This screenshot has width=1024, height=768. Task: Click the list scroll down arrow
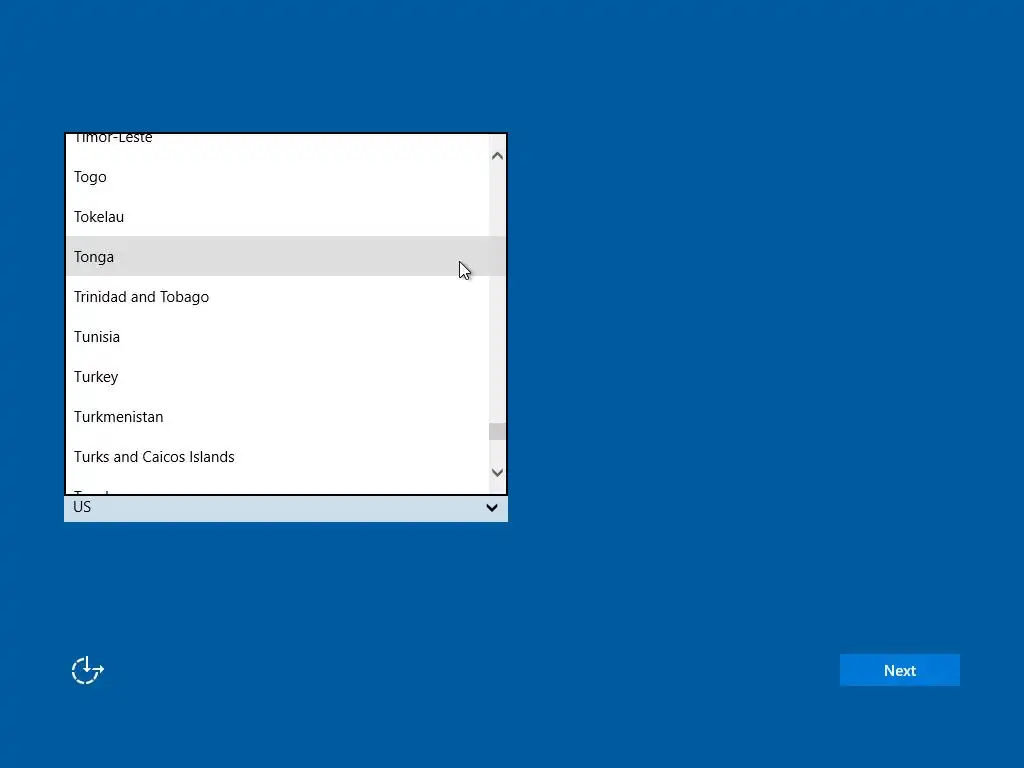[x=497, y=472]
